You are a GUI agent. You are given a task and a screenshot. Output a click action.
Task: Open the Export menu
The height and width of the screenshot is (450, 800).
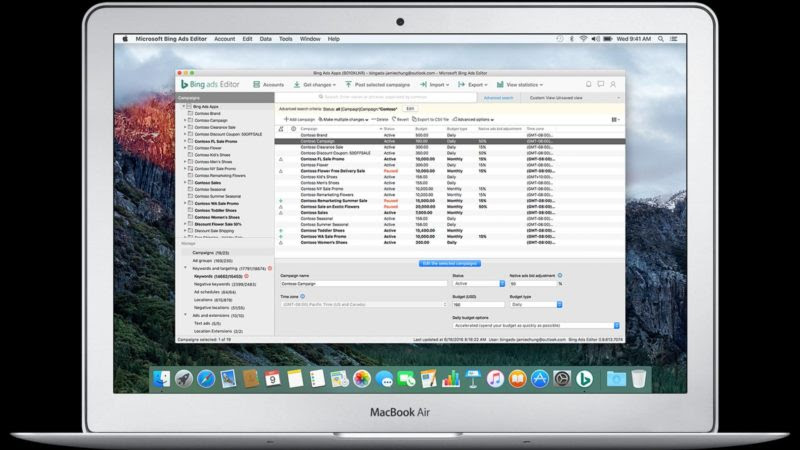click(472, 85)
